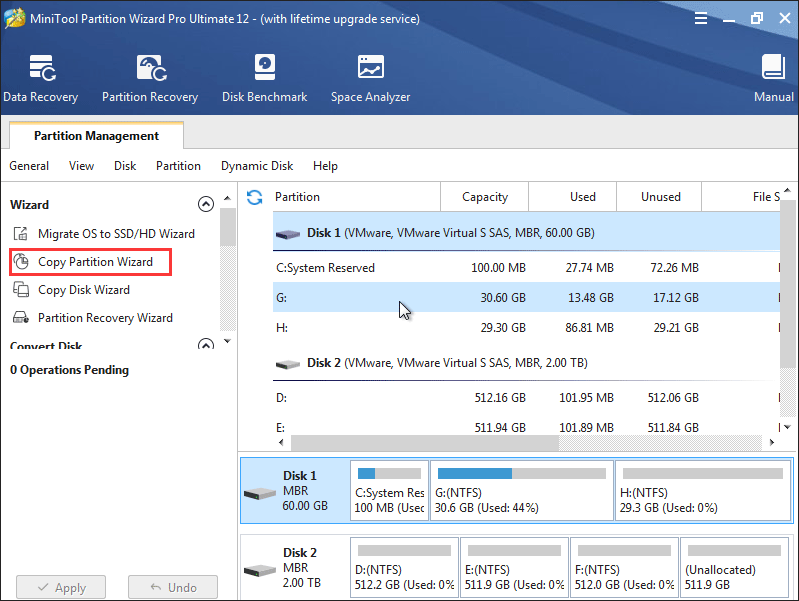Open the Dynamic Disk menu
799x601 pixels.
point(257,166)
